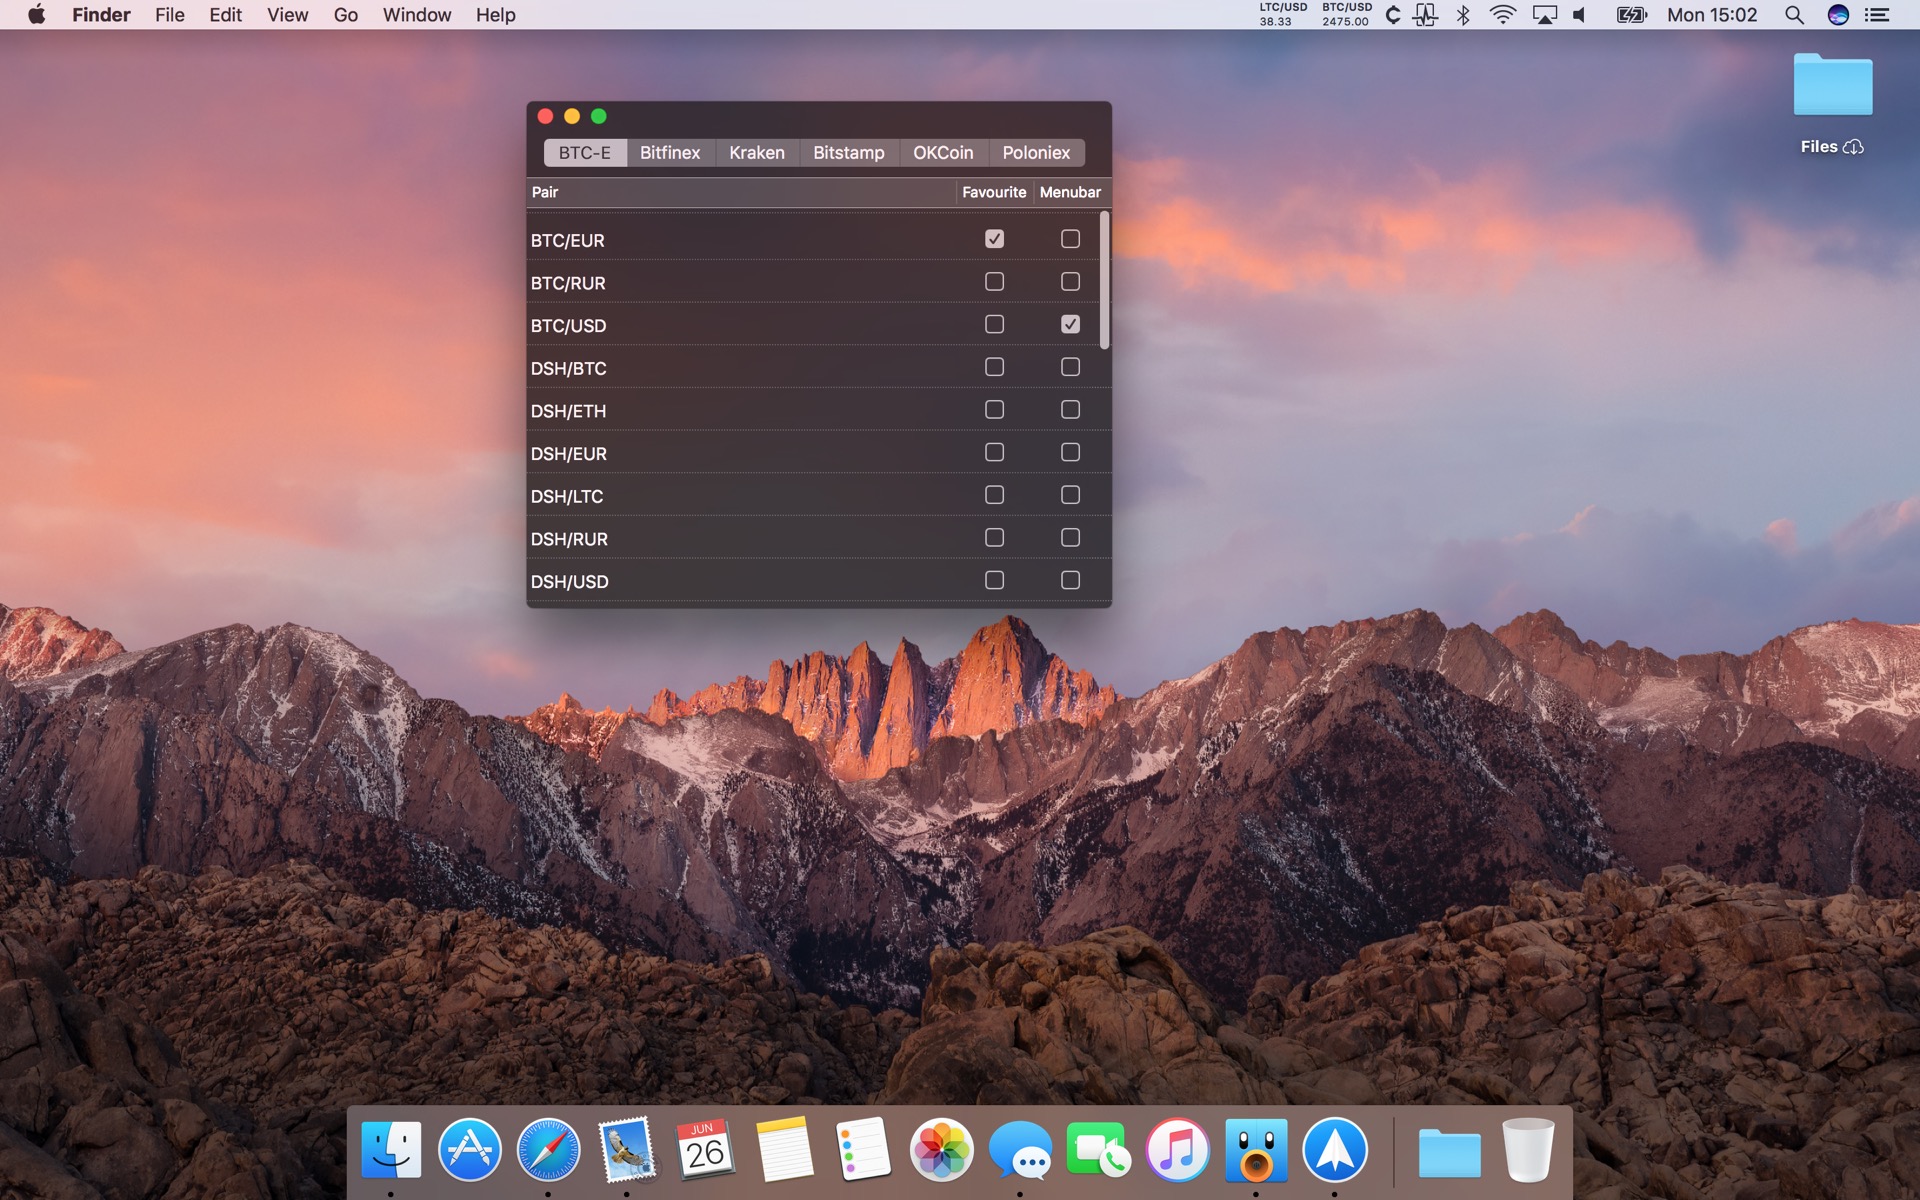The width and height of the screenshot is (1920, 1200).
Task: Click the activity monitor menu bar icon
Action: (x=1425, y=15)
